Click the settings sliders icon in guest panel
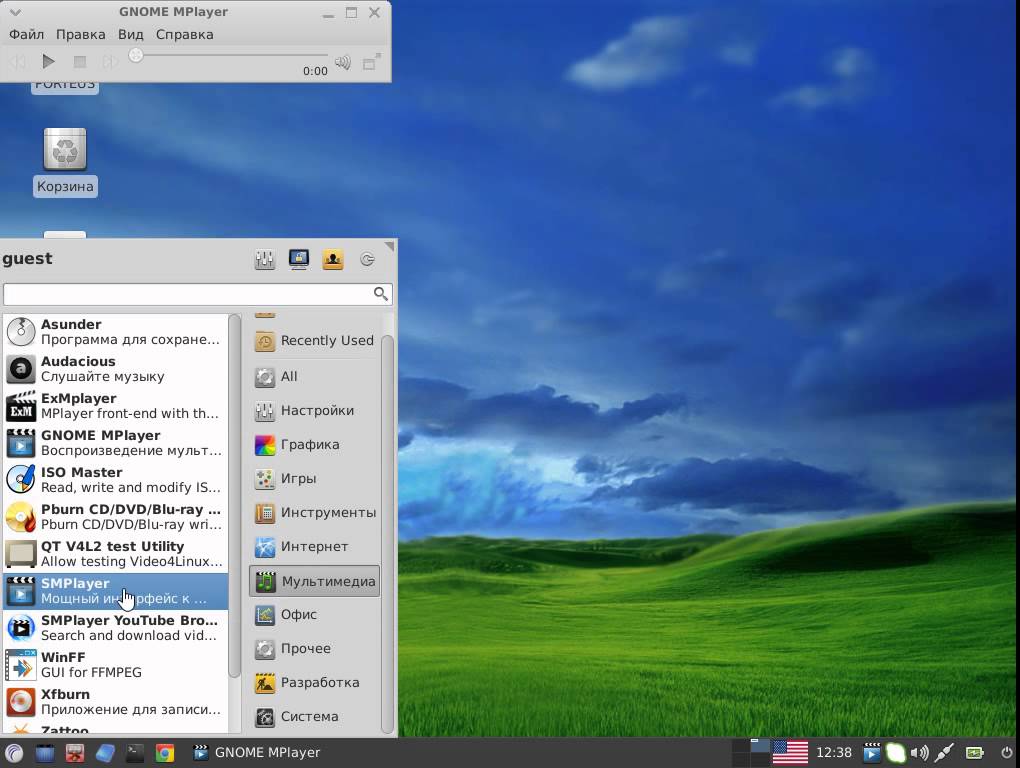This screenshot has height=768, width=1020. [x=265, y=259]
